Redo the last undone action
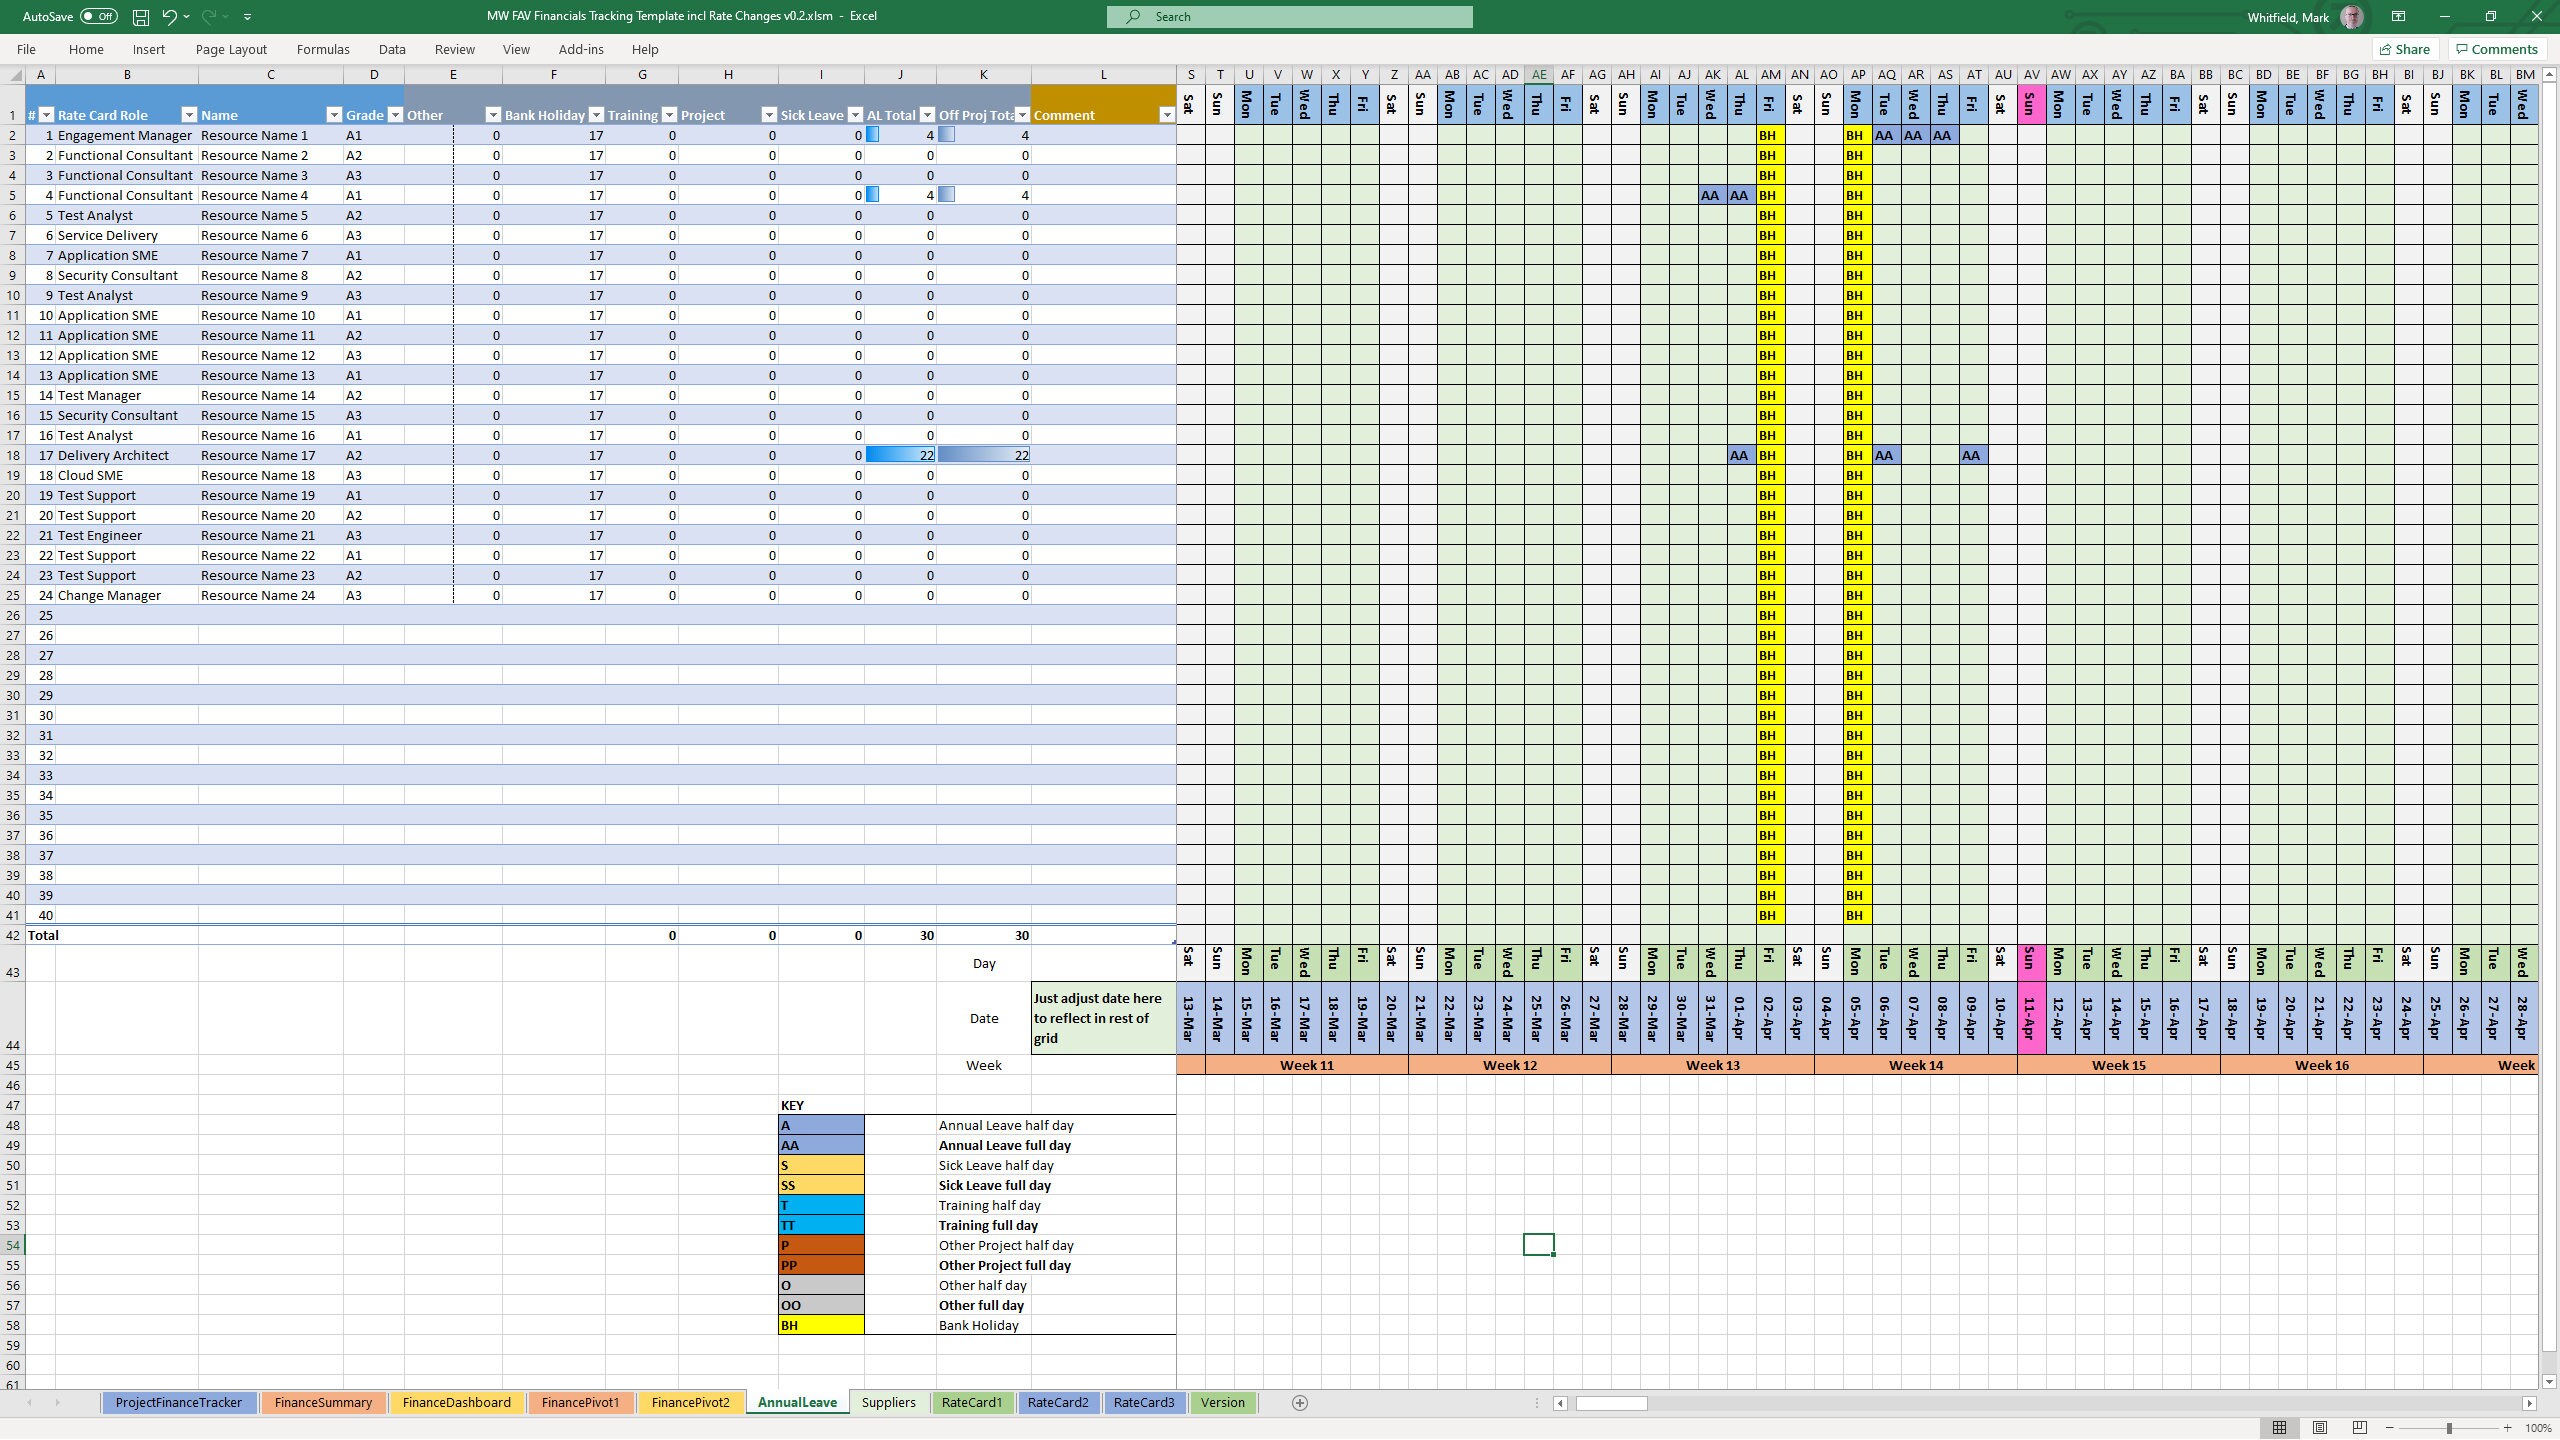The height and width of the screenshot is (1440, 2560). tap(205, 16)
